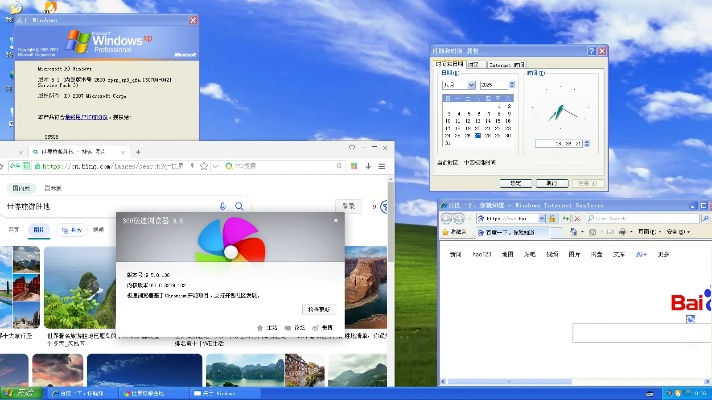Viewport: 712px width, 400px height.
Task: Select day 15 in the calendar
Action: (498, 121)
